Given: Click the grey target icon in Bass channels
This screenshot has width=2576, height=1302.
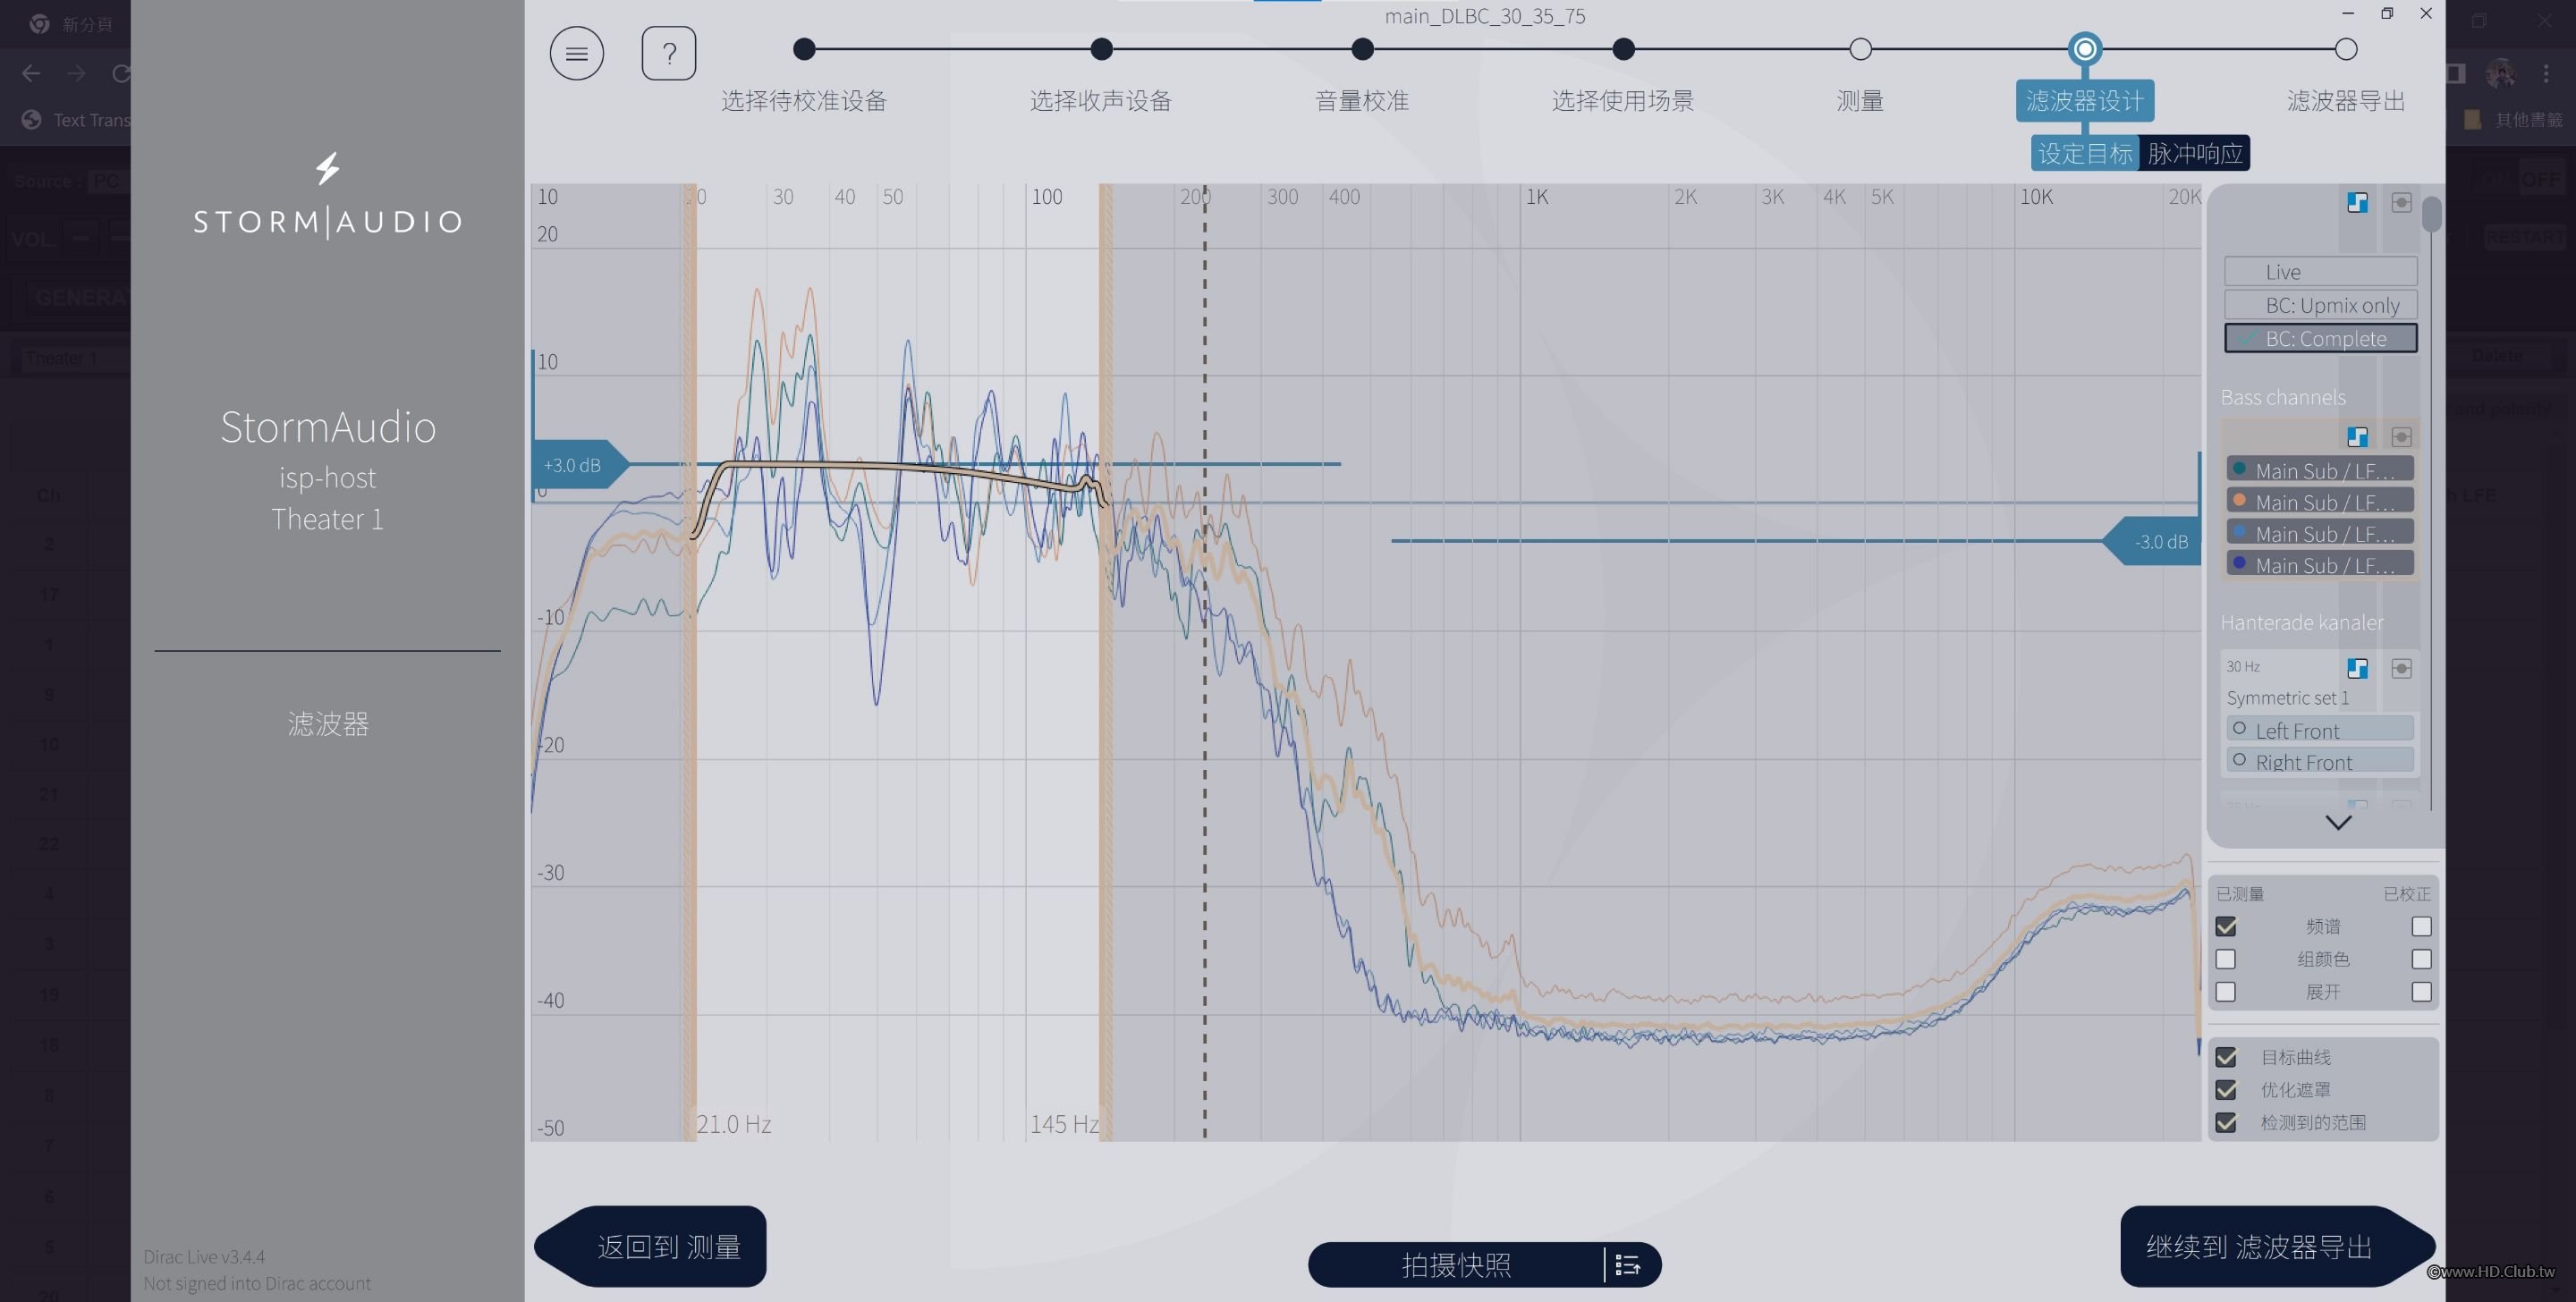Looking at the screenshot, I should point(2401,437).
